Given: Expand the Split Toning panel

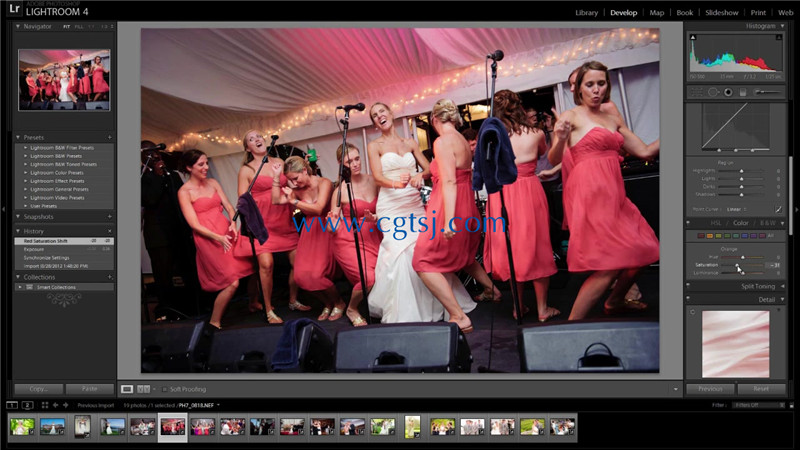Looking at the screenshot, I should pyautogui.click(x=783, y=286).
